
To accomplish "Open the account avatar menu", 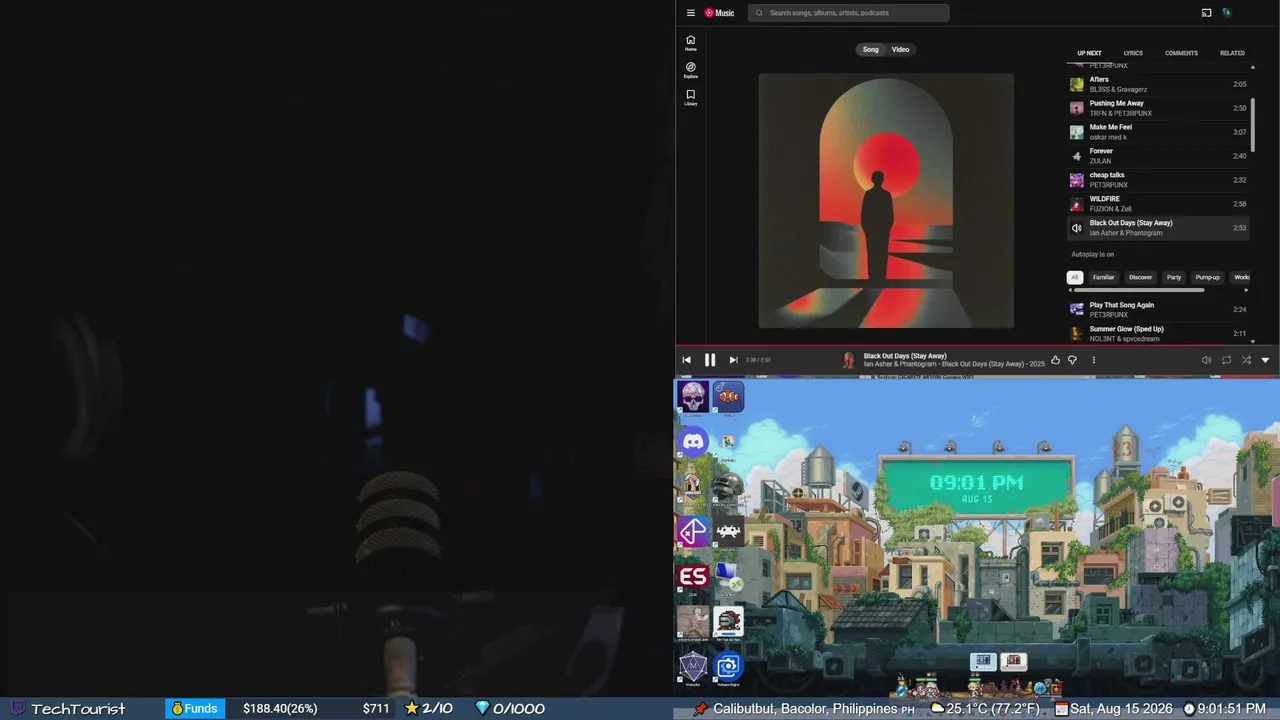I will pyautogui.click(x=1226, y=13).
